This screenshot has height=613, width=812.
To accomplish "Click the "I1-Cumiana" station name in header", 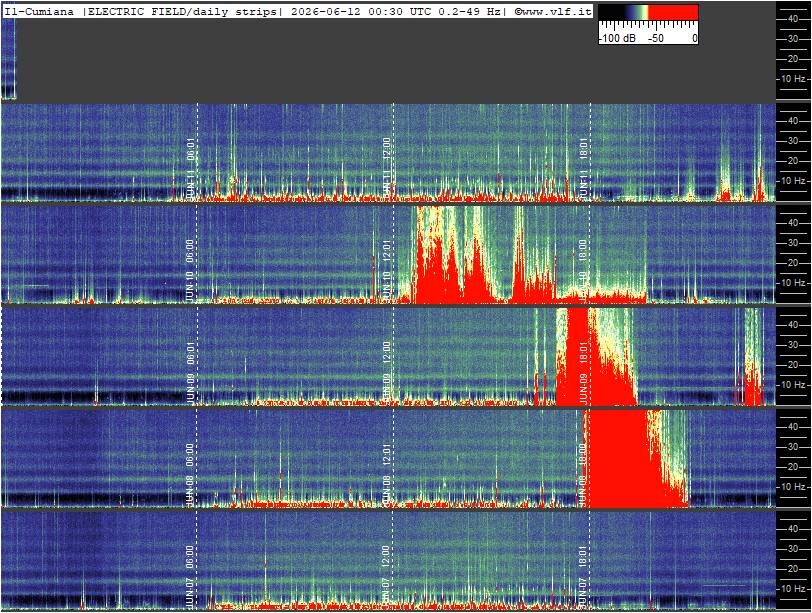I will coord(39,12).
